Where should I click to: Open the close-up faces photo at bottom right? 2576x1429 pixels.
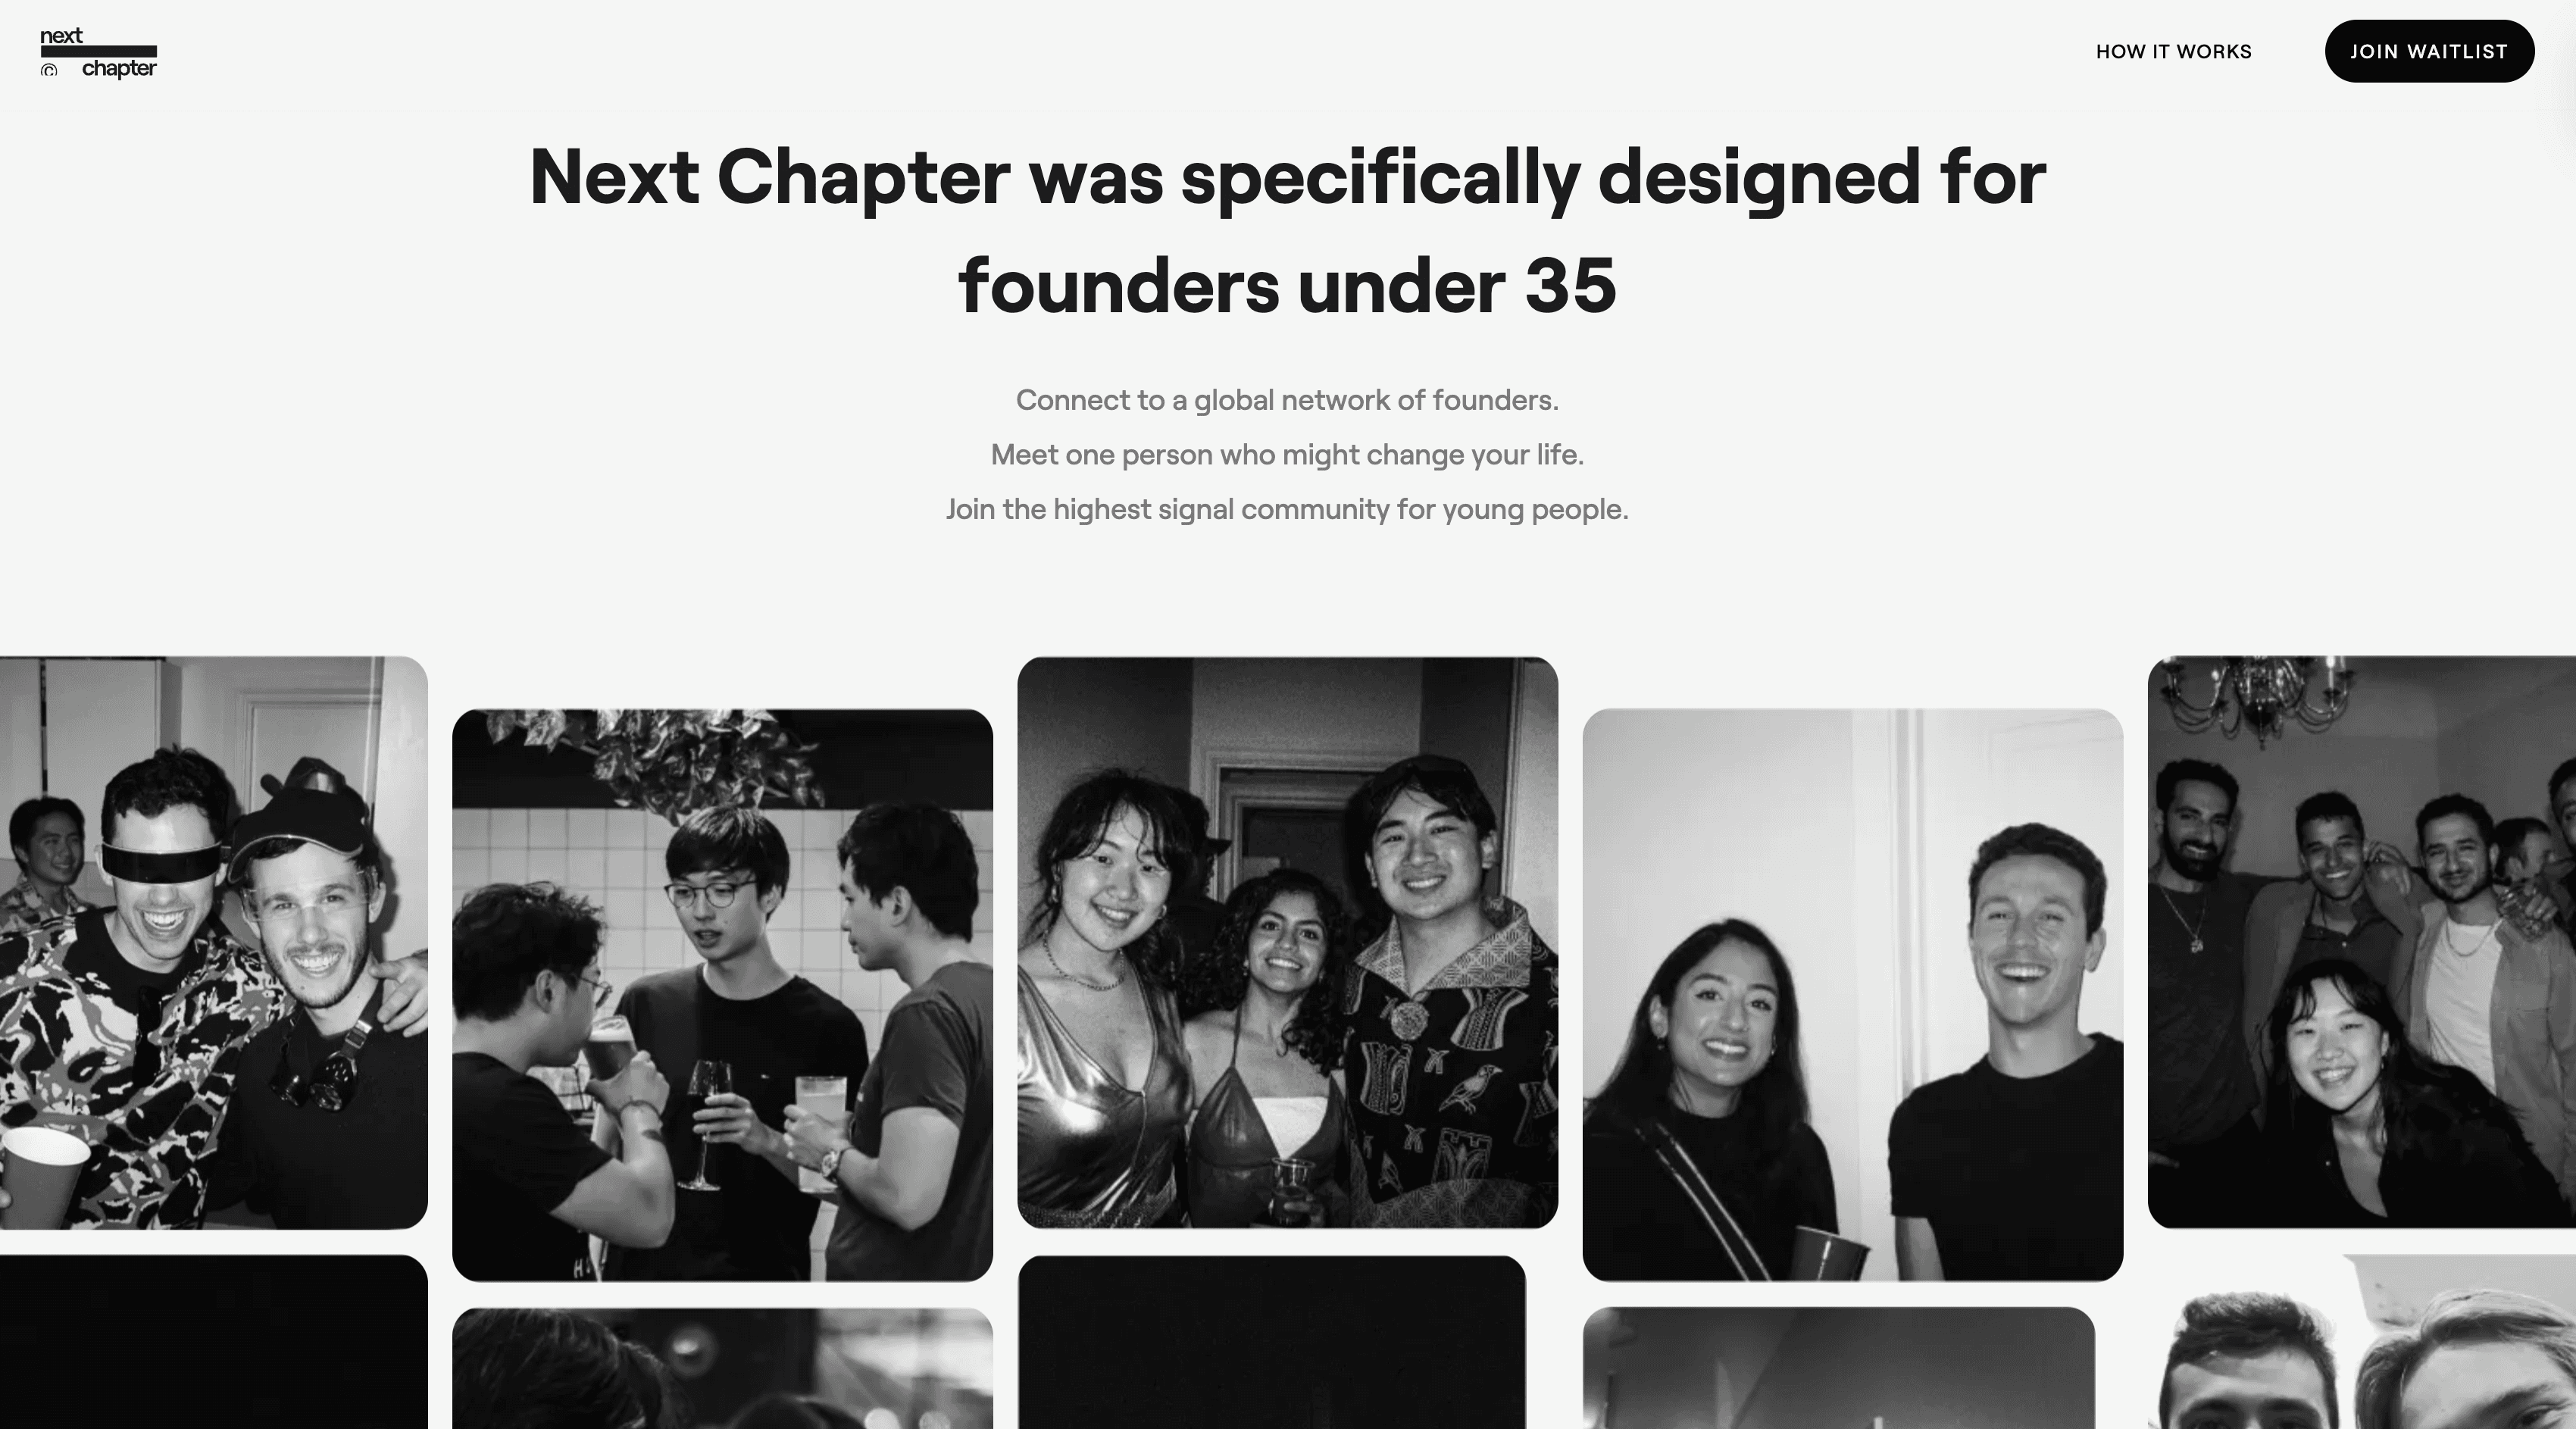2361,1342
